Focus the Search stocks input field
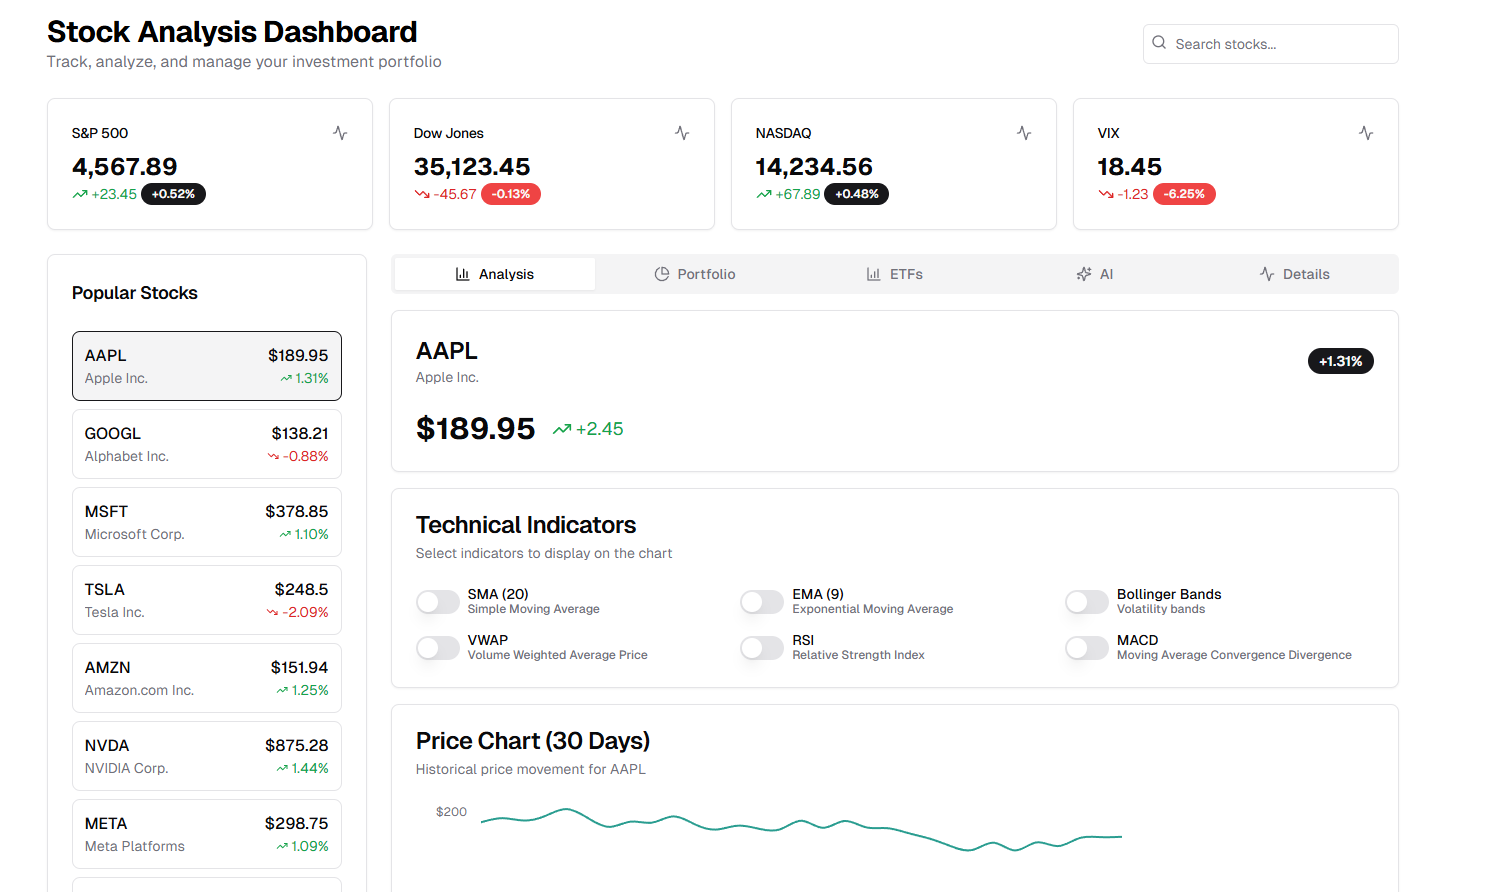Image resolution: width=1490 pixels, height=892 pixels. point(1280,44)
